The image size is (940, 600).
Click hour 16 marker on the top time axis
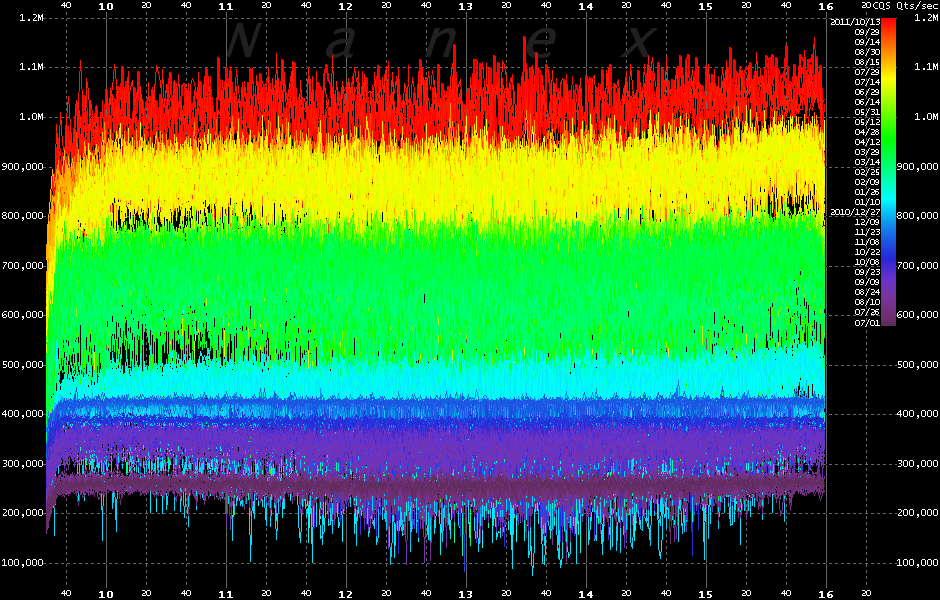[824, 6]
